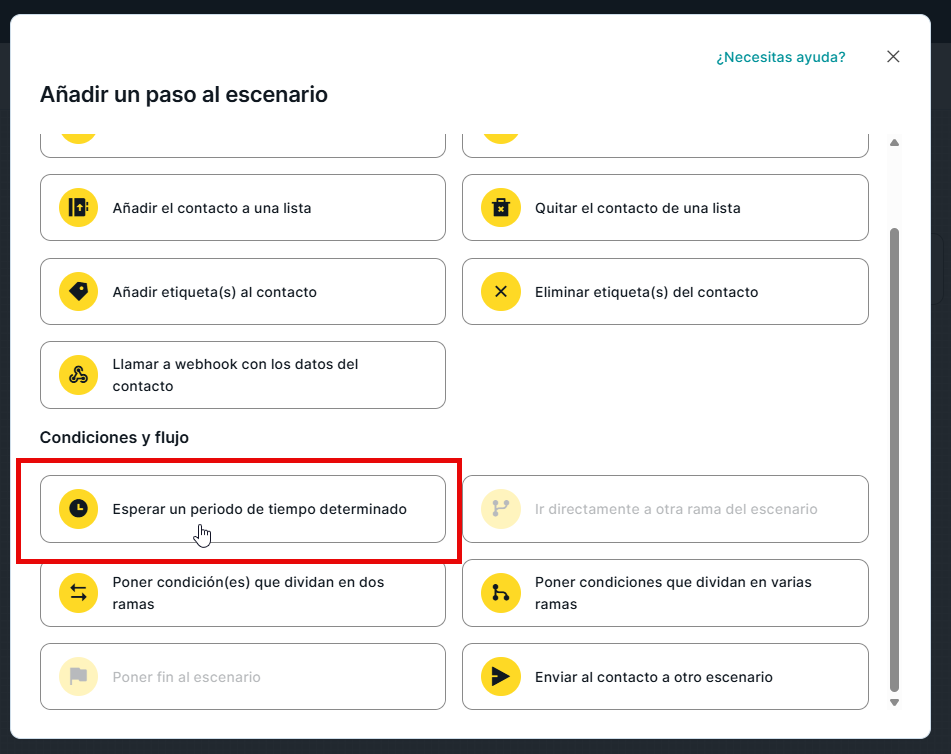Click the tag icon for adding labels
This screenshot has width=951, height=754.
78,292
